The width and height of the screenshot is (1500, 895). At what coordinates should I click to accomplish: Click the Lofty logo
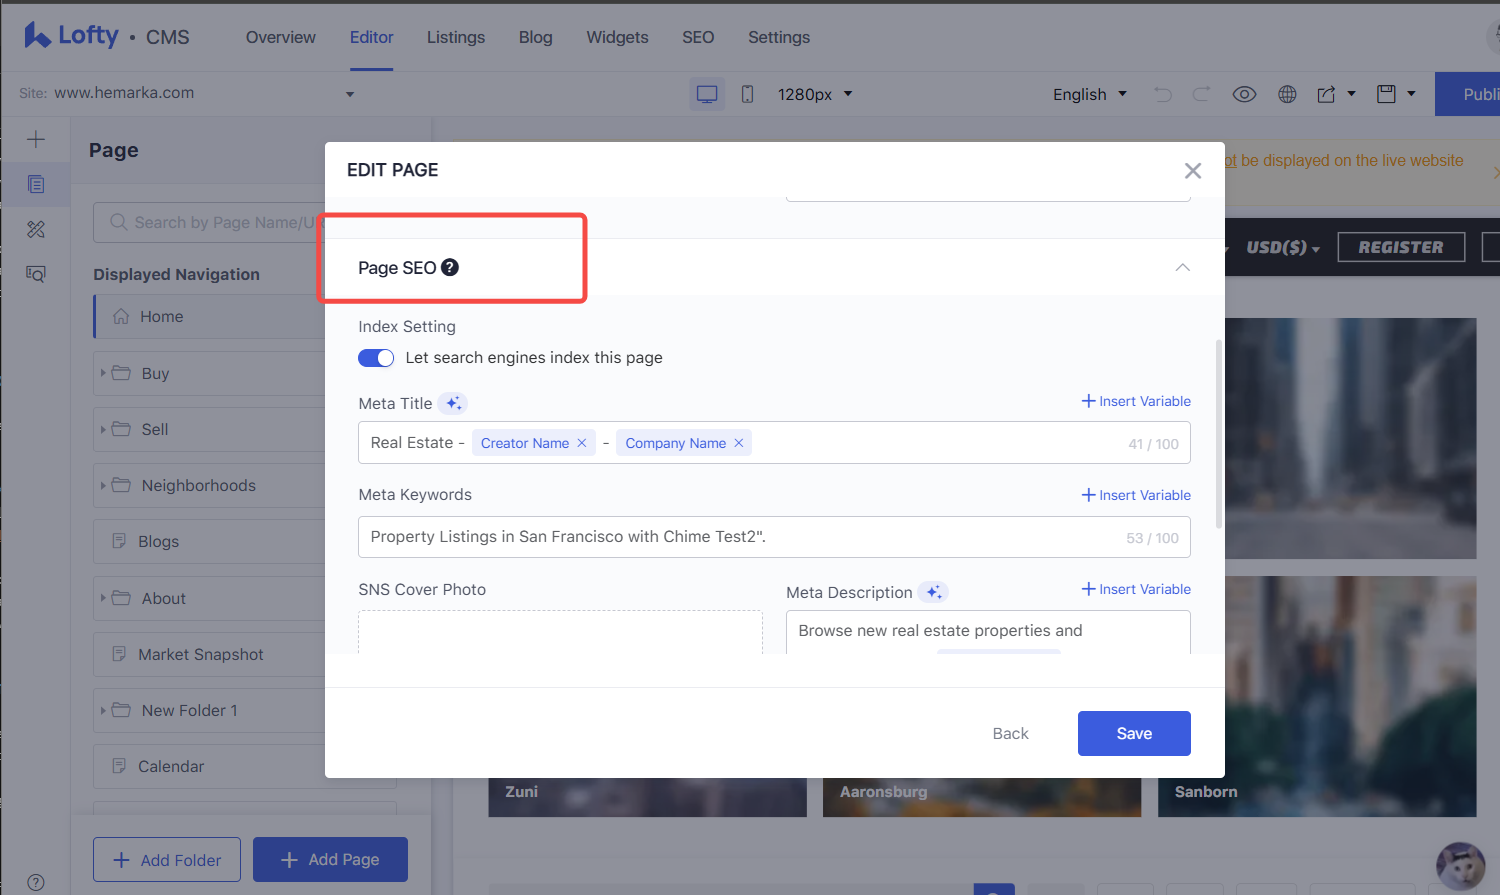tap(71, 36)
